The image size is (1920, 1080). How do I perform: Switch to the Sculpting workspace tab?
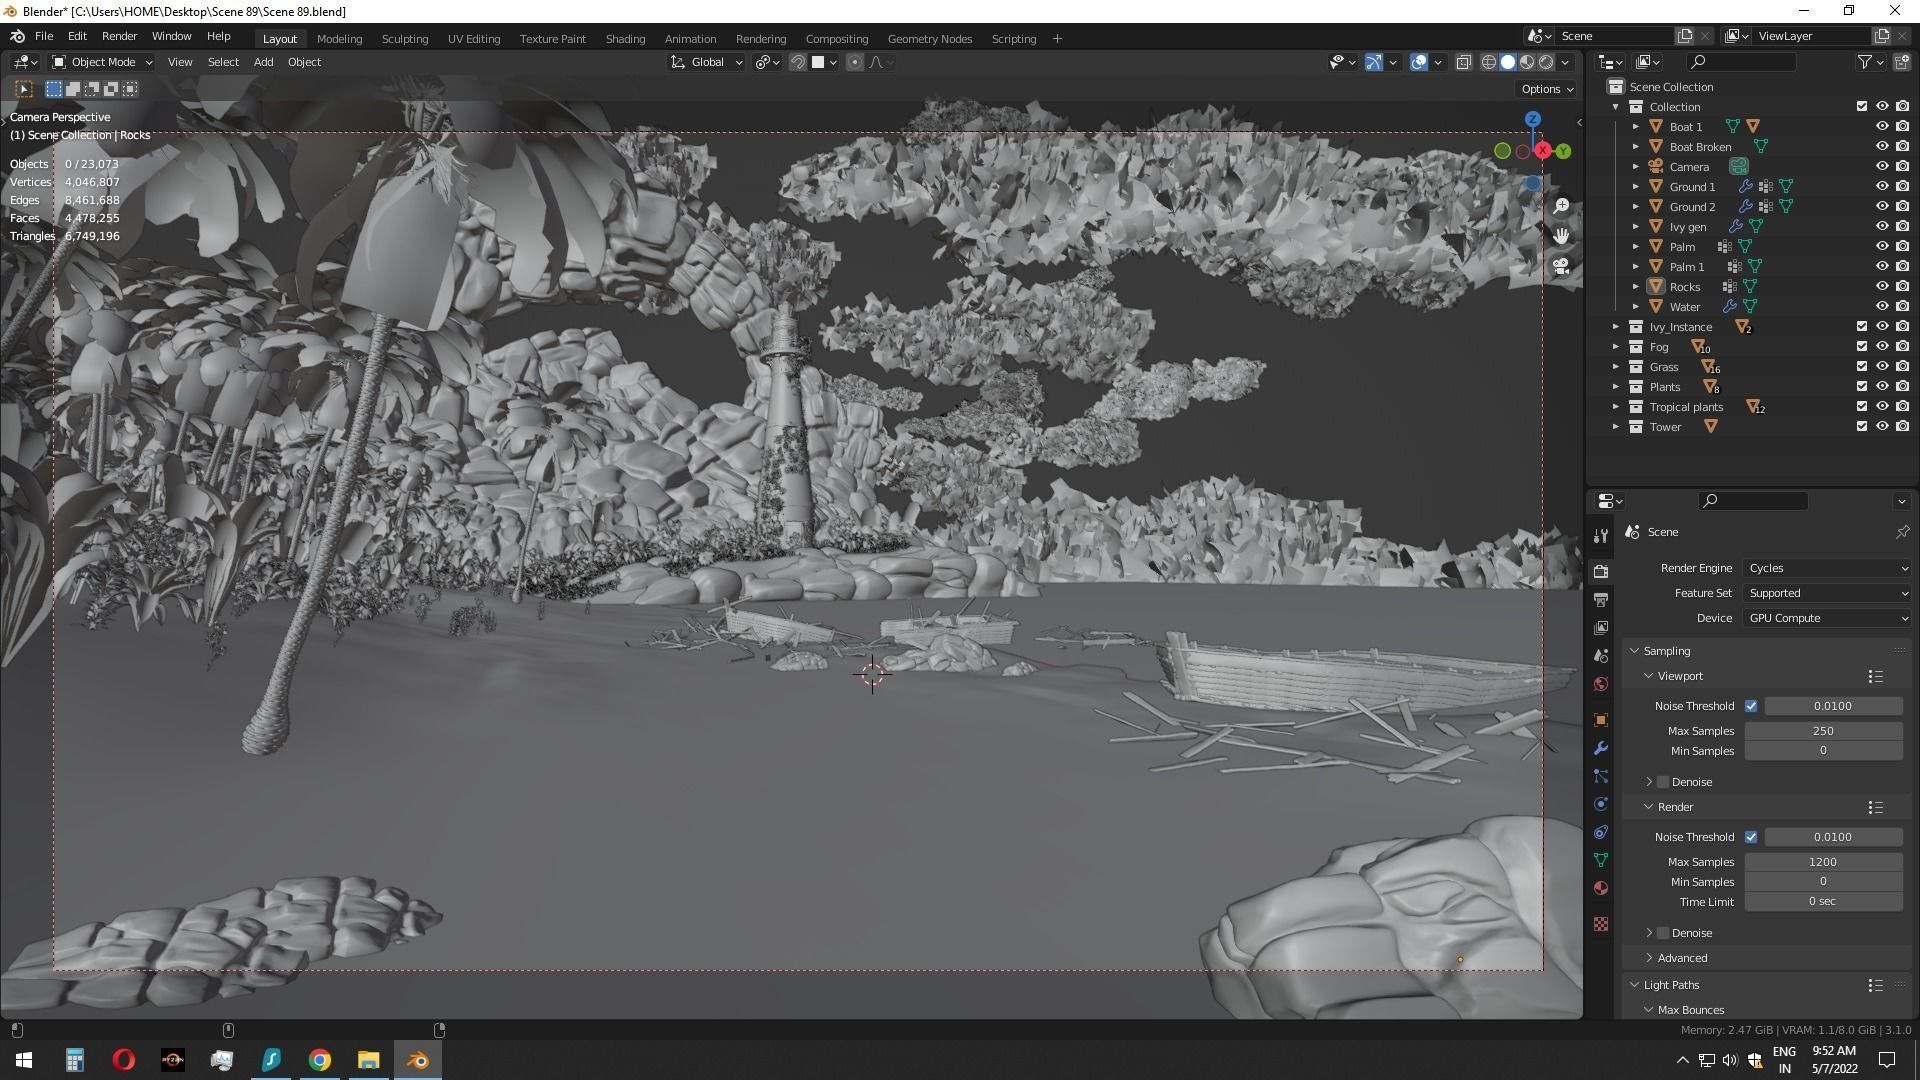(x=404, y=39)
